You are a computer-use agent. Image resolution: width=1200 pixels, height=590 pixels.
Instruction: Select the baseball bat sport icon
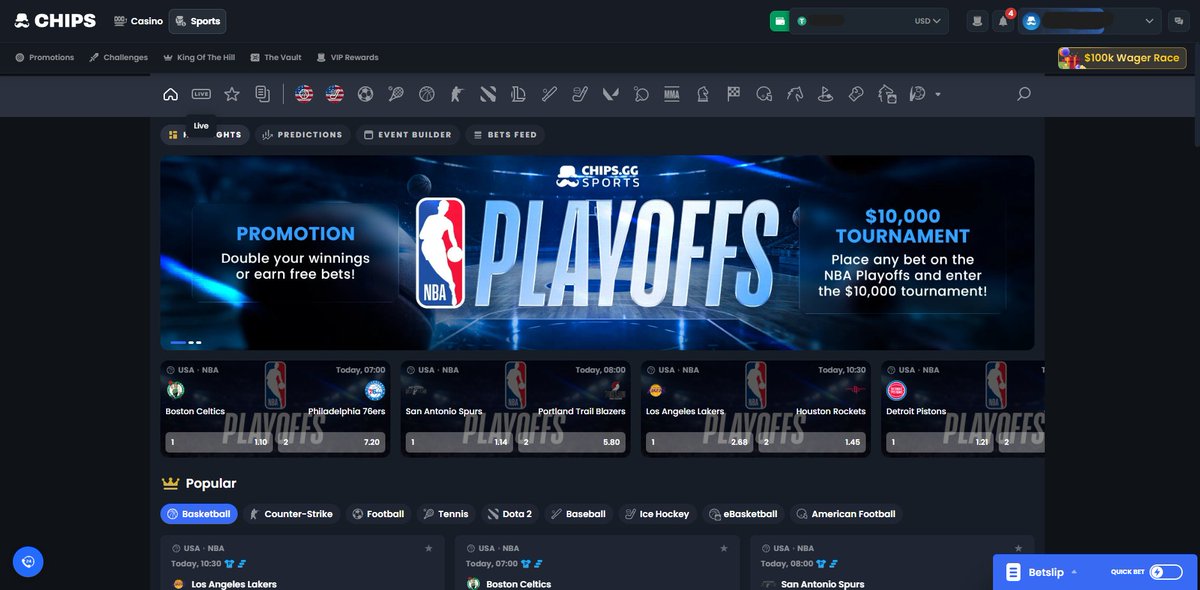[x=549, y=94]
